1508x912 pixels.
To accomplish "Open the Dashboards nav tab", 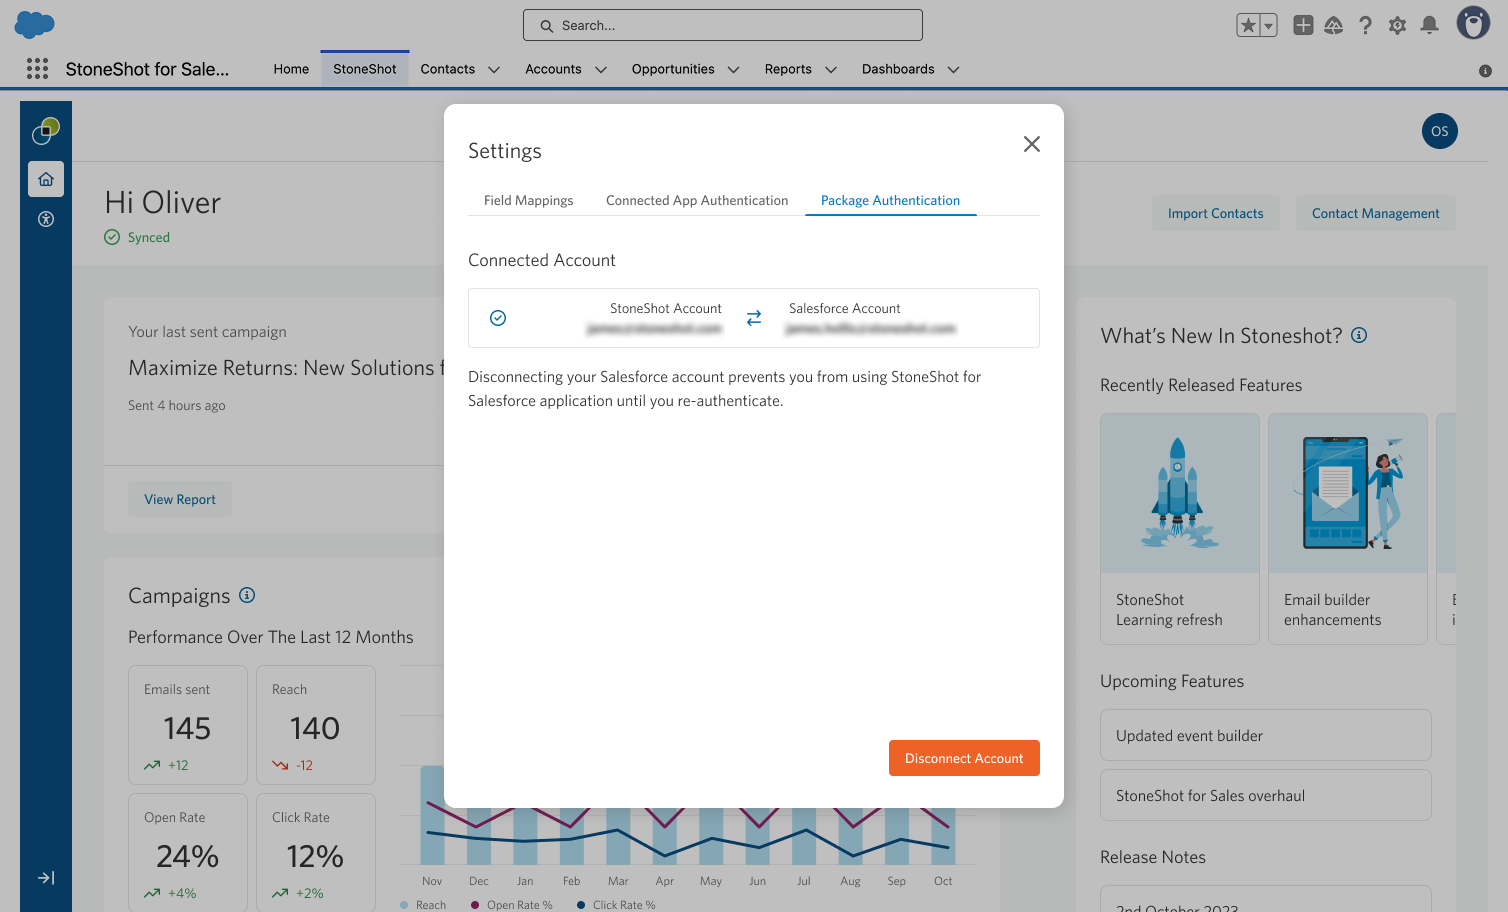I will tap(898, 69).
